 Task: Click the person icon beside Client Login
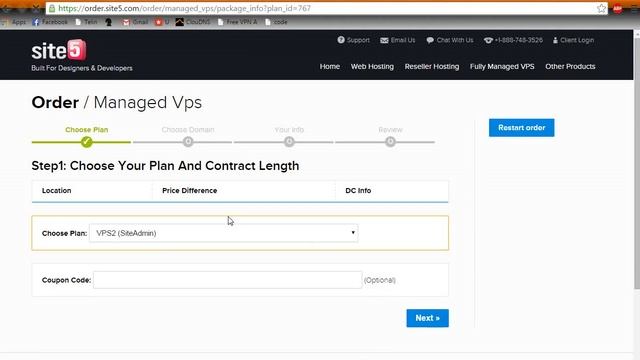(555, 40)
